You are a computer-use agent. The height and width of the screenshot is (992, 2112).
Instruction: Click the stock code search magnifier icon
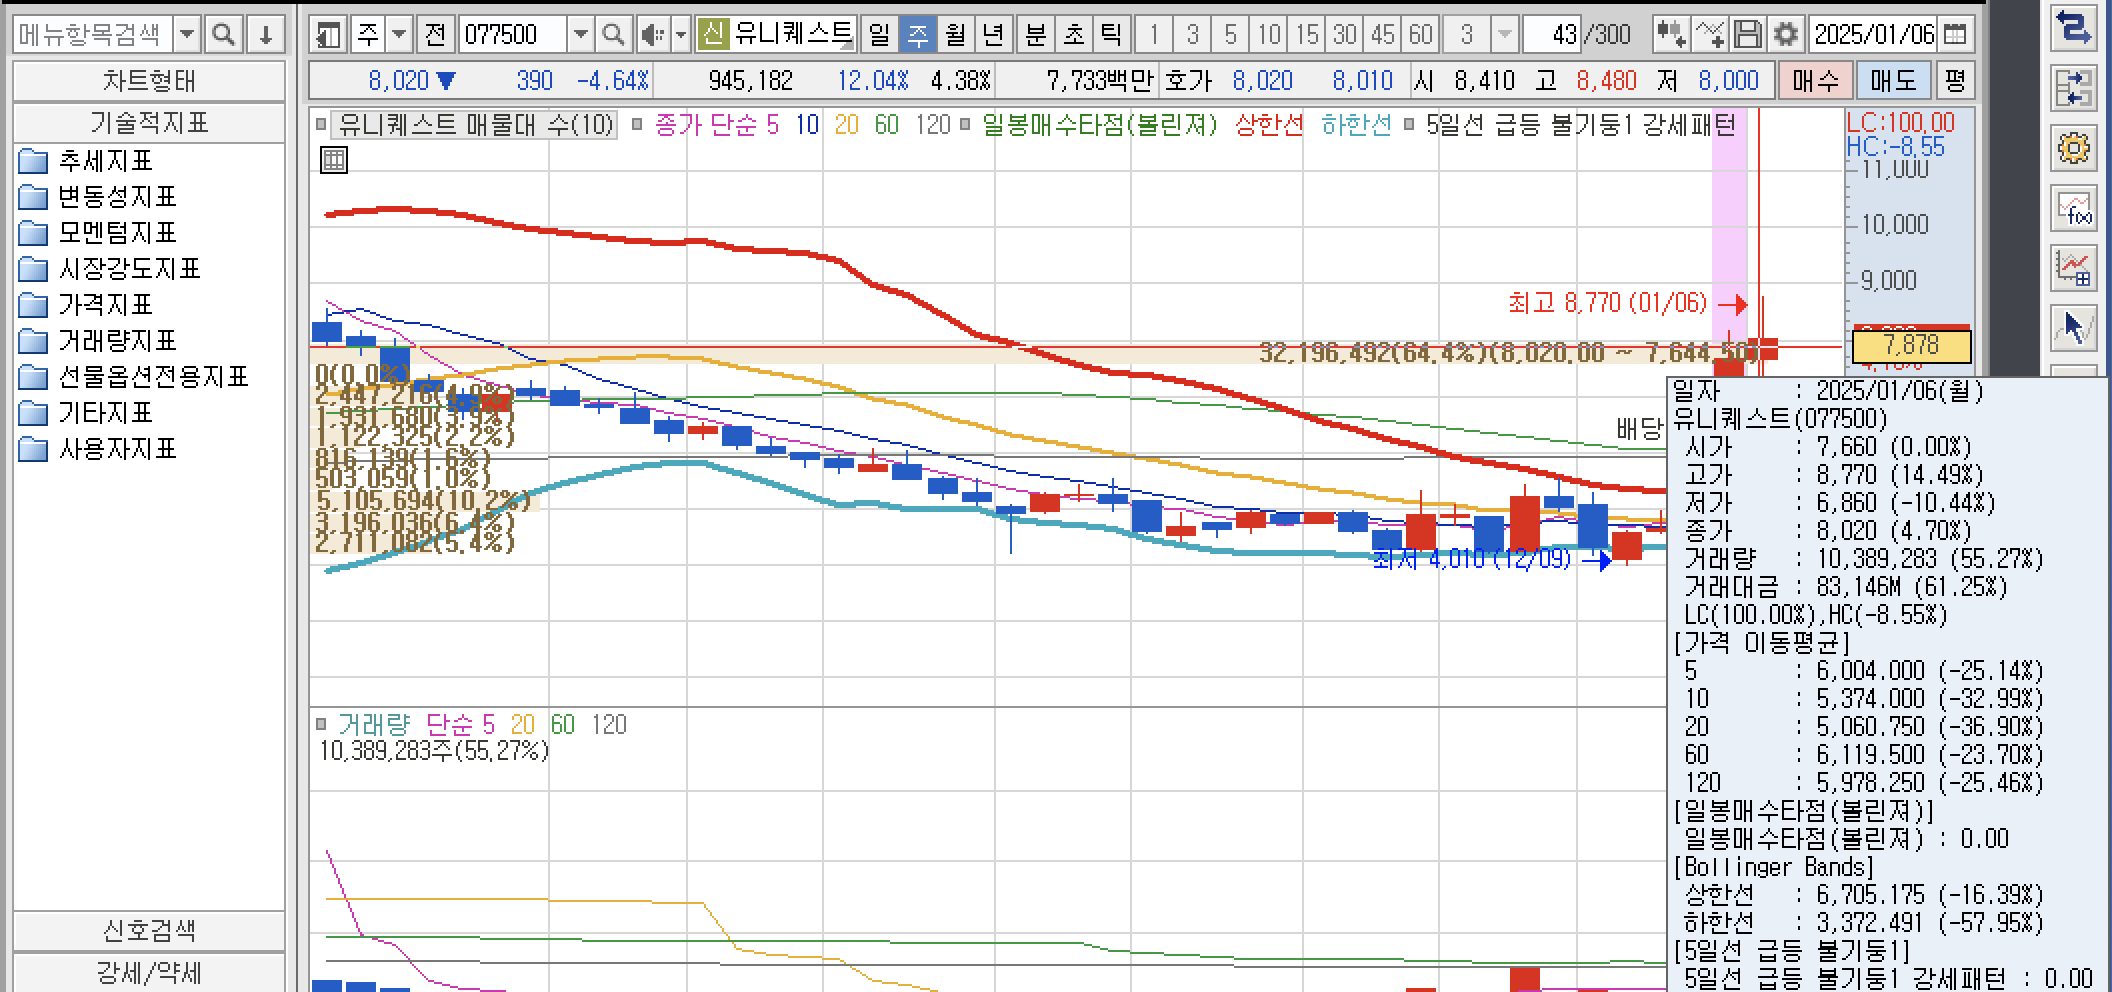tap(614, 35)
